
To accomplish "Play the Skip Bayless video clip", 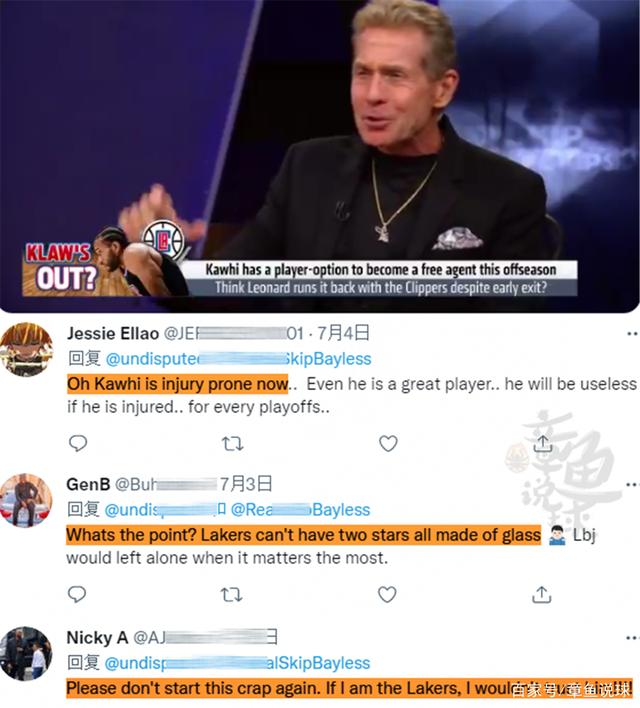I will click(320, 156).
